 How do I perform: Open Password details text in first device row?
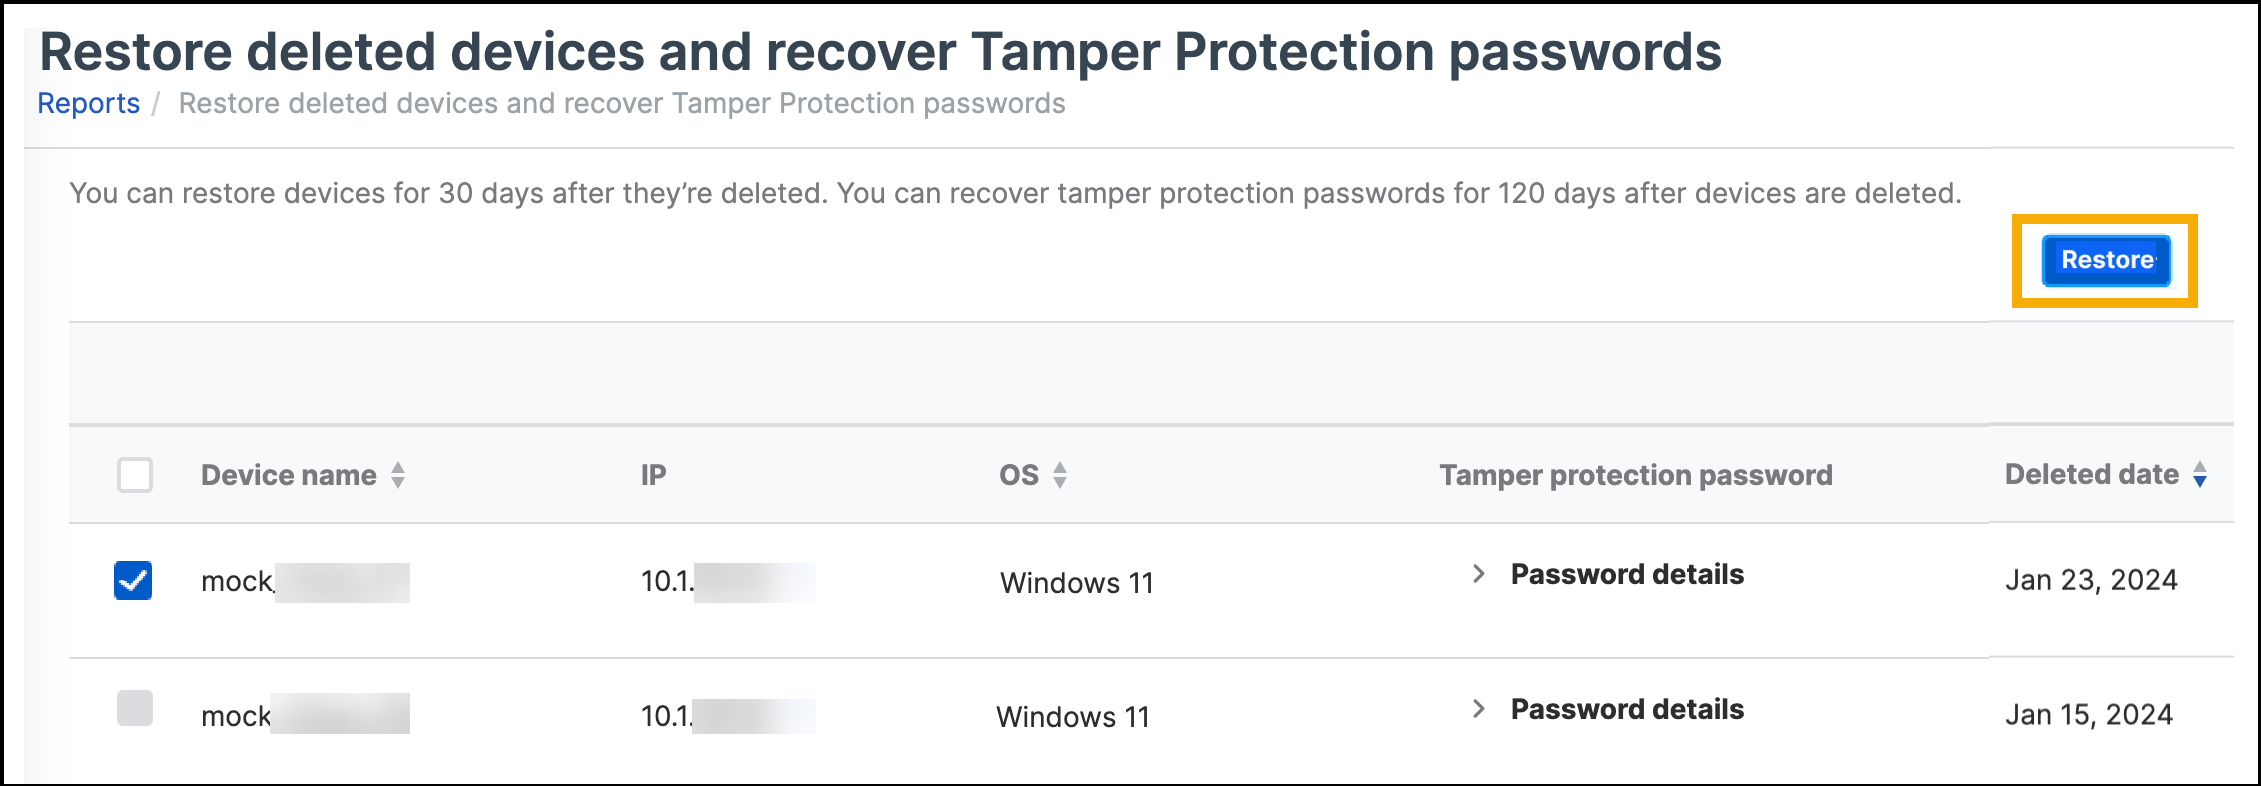(x=1626, y=574)
